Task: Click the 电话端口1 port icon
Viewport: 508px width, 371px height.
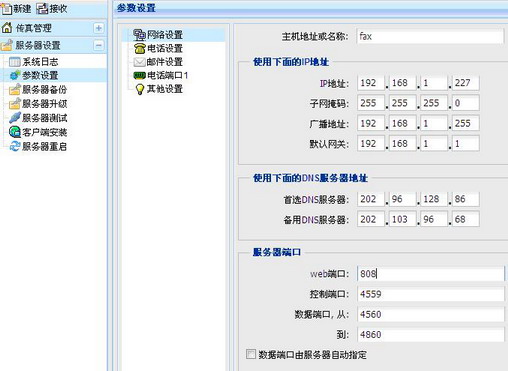Action: 139,75
